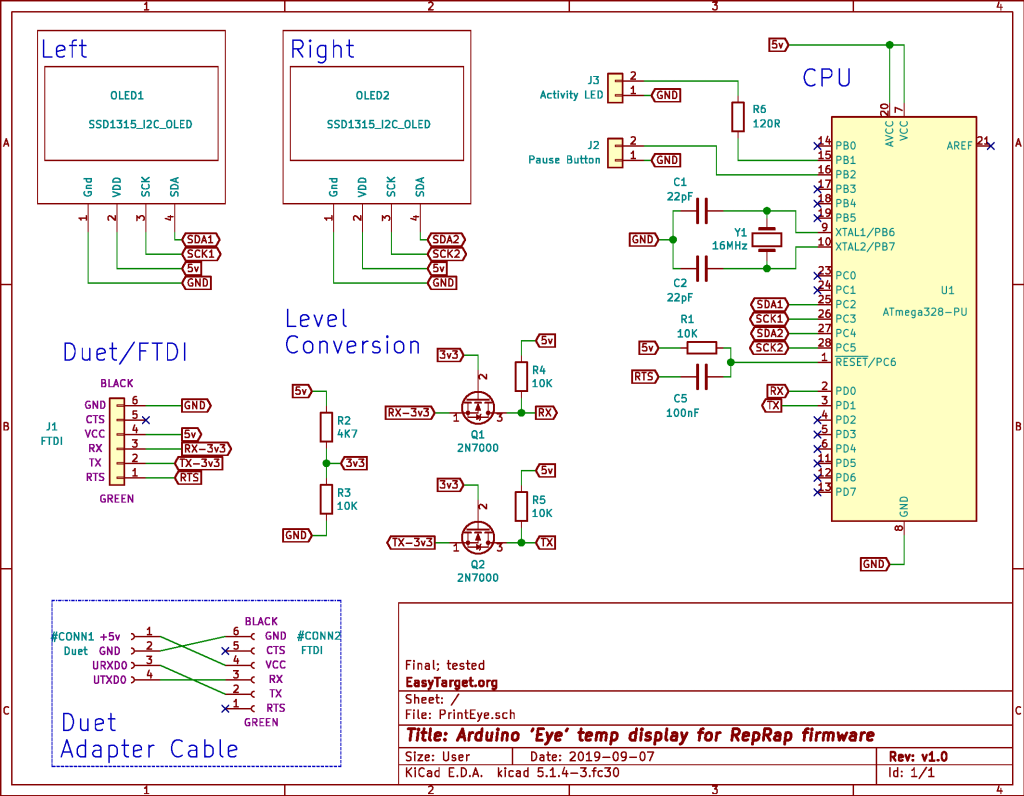Image resolution: width=1024 pixels, height=796 pixels.
Task: Click the J3 Activity LED connector symbol
Action: point(615,88)
